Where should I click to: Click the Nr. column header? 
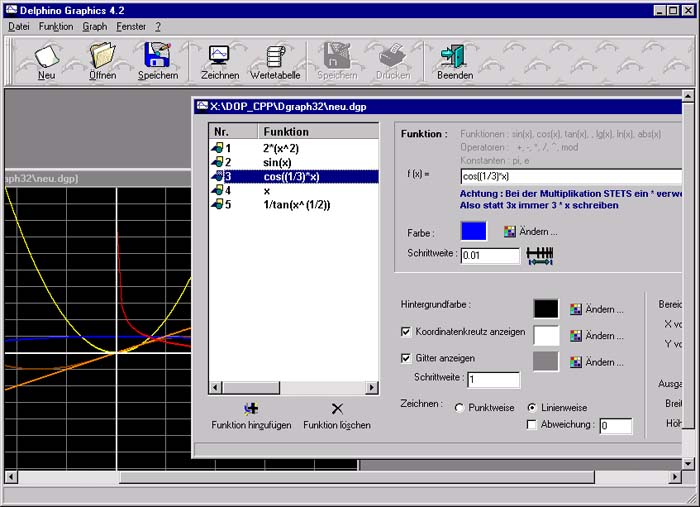coord(233,132)
